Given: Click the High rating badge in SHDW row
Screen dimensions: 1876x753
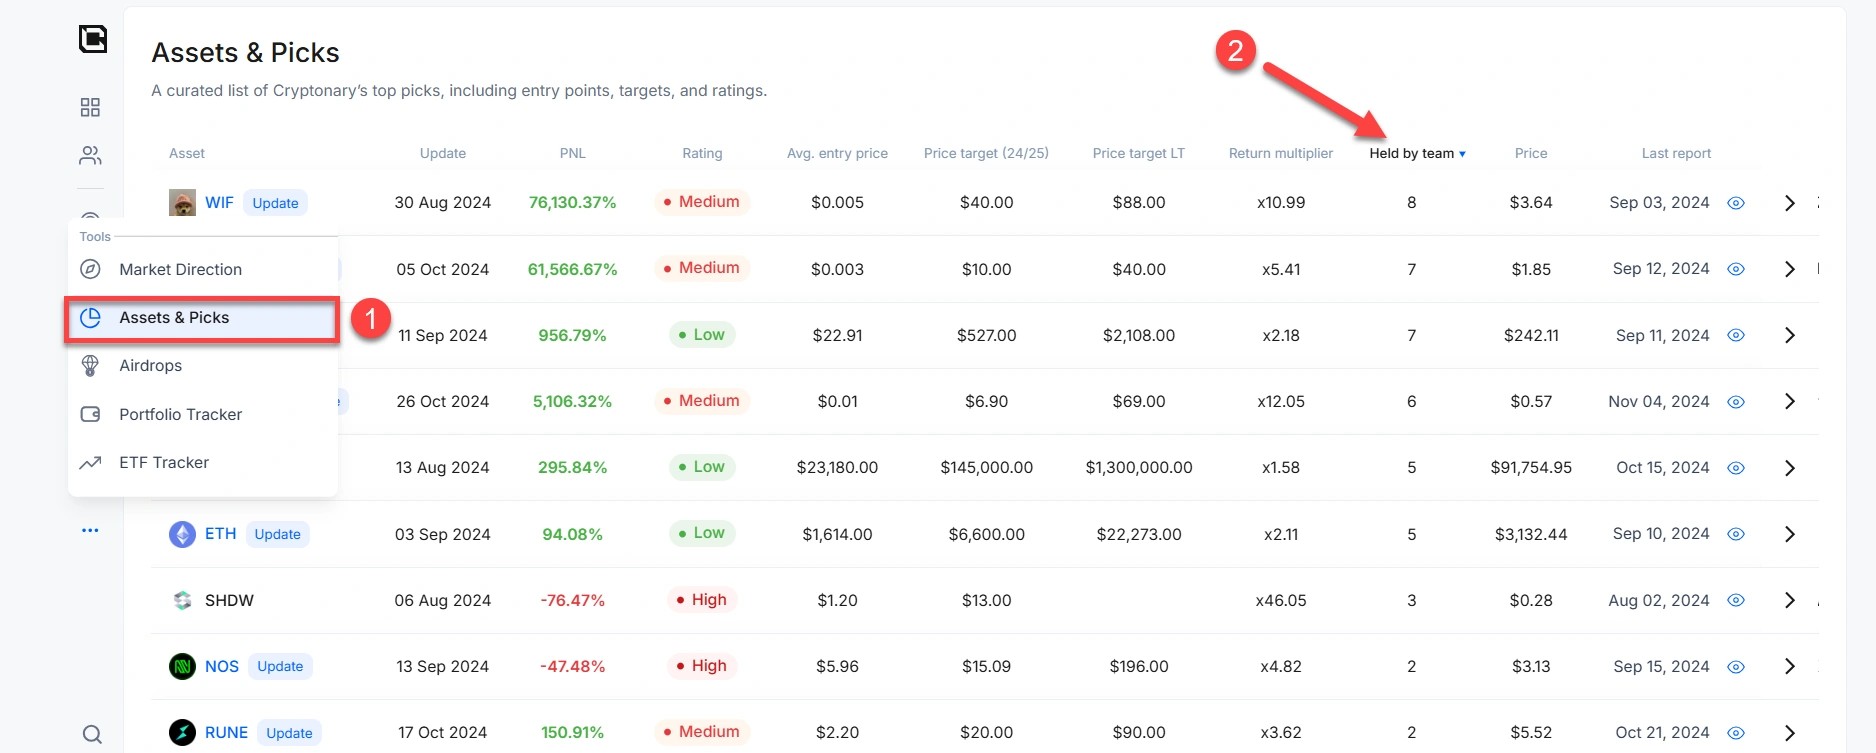Looking at the screenshot, I should [x=701, y=600].
